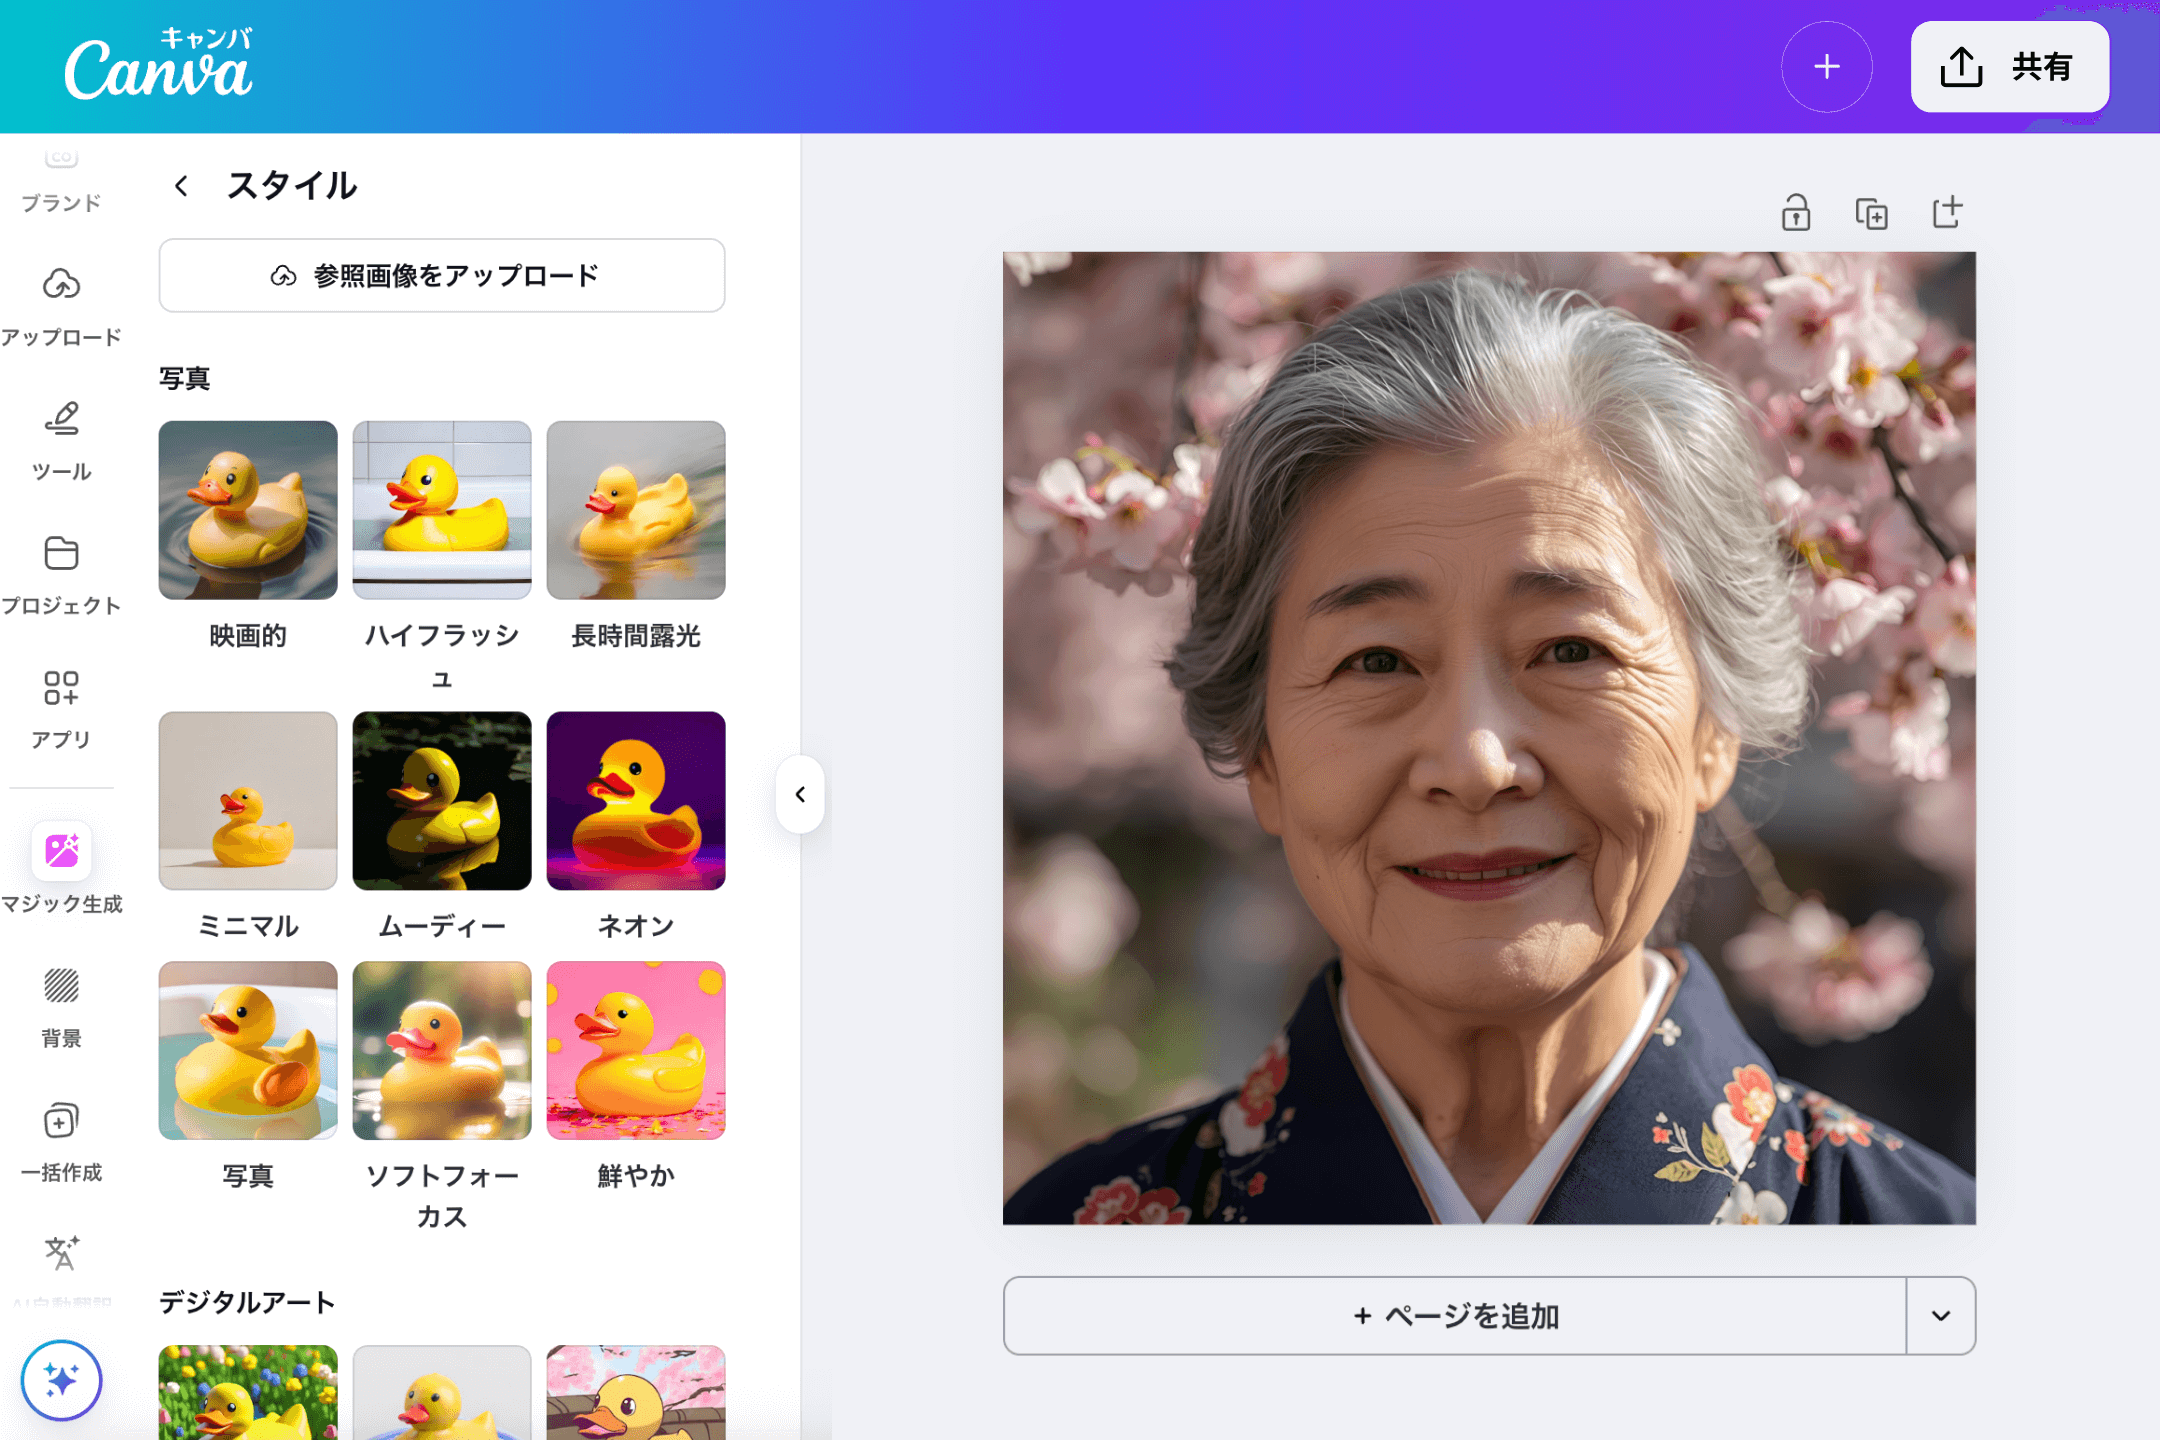
Task: Collapse the side panel with arrow handle
Action: (800, 794)
